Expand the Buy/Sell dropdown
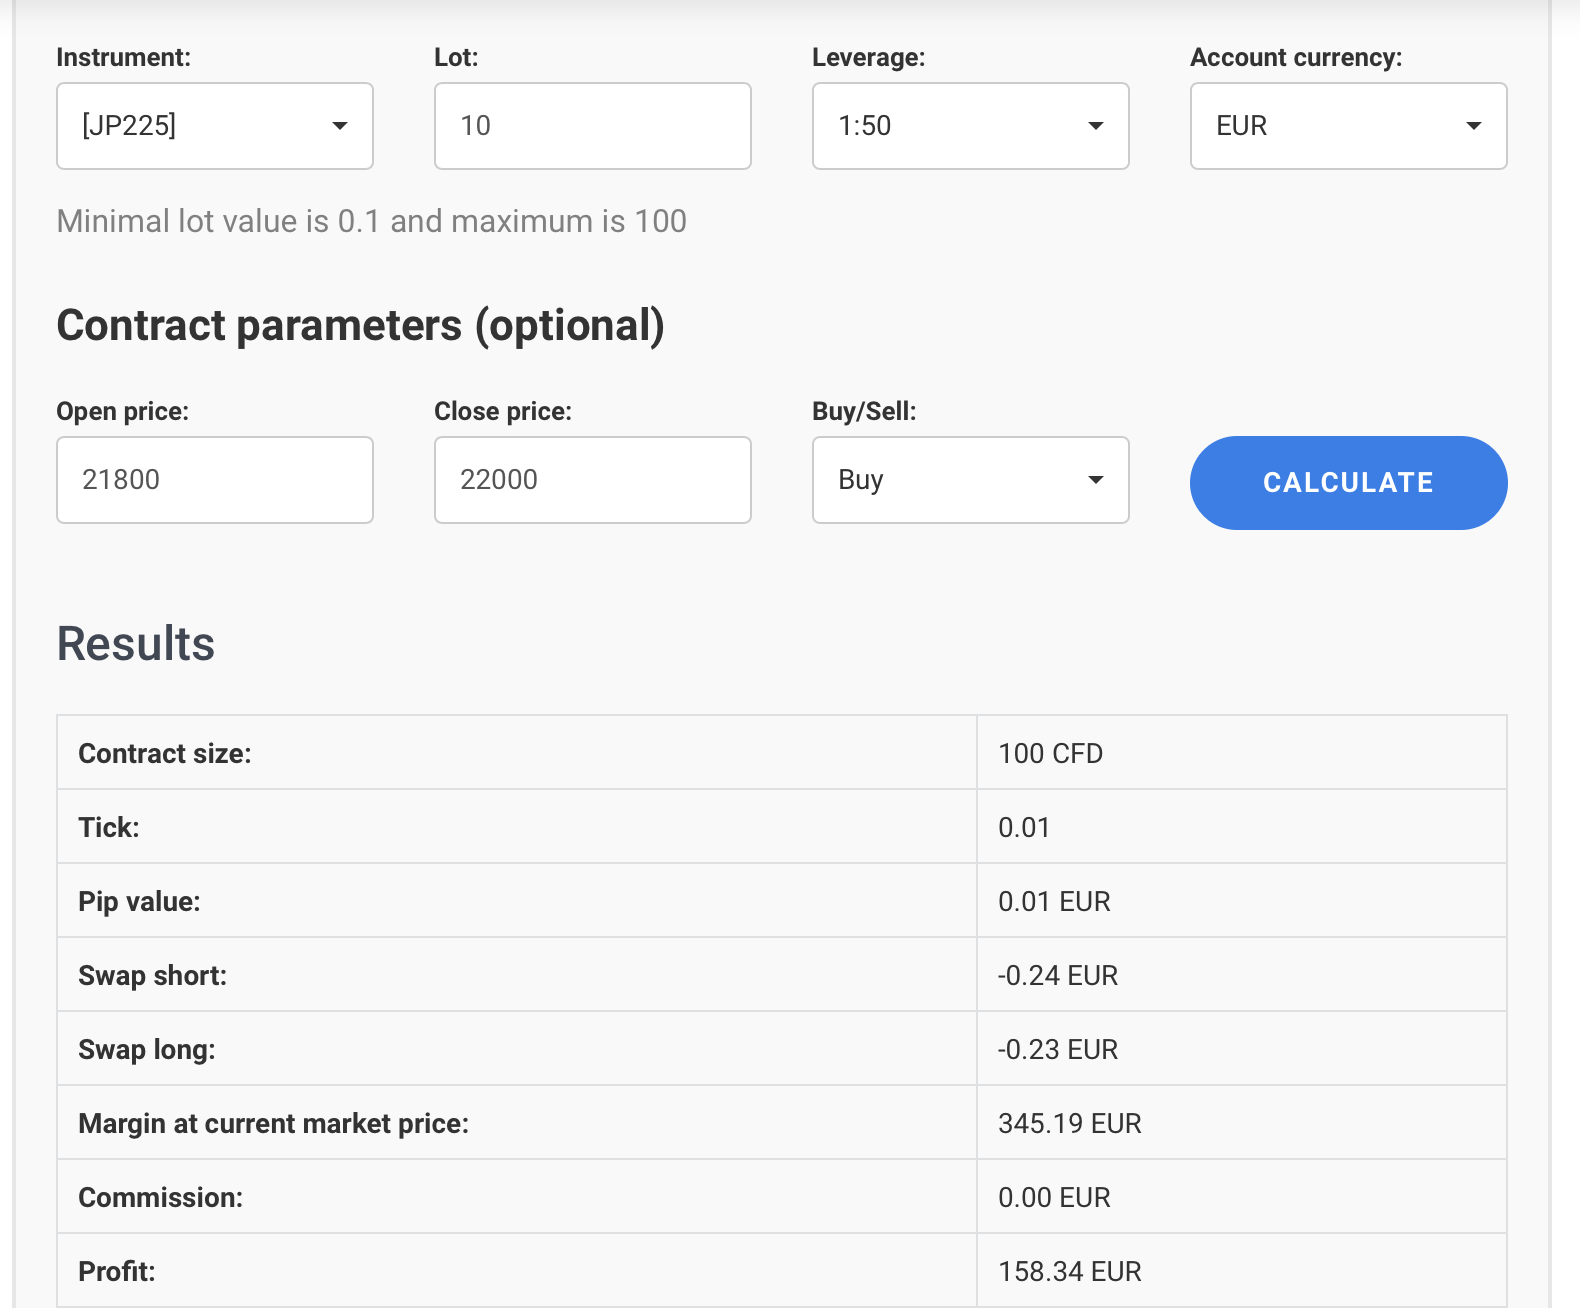The image size is (1580, 1308). coord(970,480)
